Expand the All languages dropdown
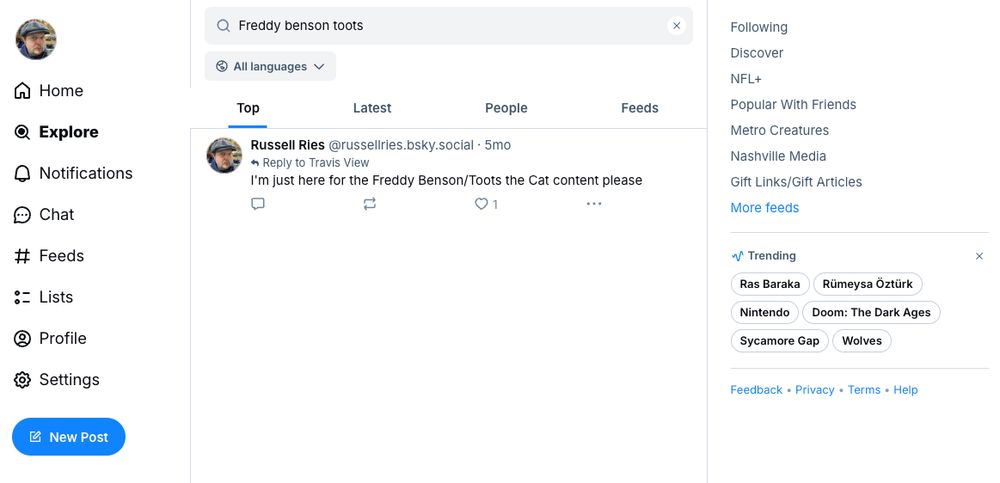This screenshot has height=483, width=1000. click(270, 67)
